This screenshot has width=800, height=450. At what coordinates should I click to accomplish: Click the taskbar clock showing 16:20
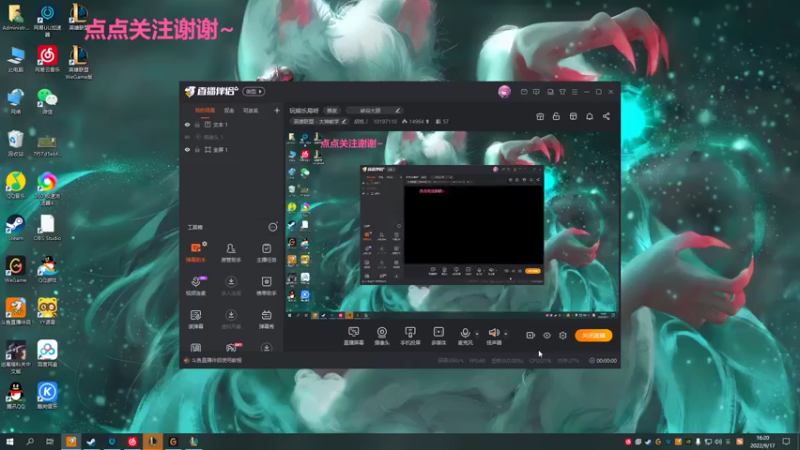[x=762, y=441]
